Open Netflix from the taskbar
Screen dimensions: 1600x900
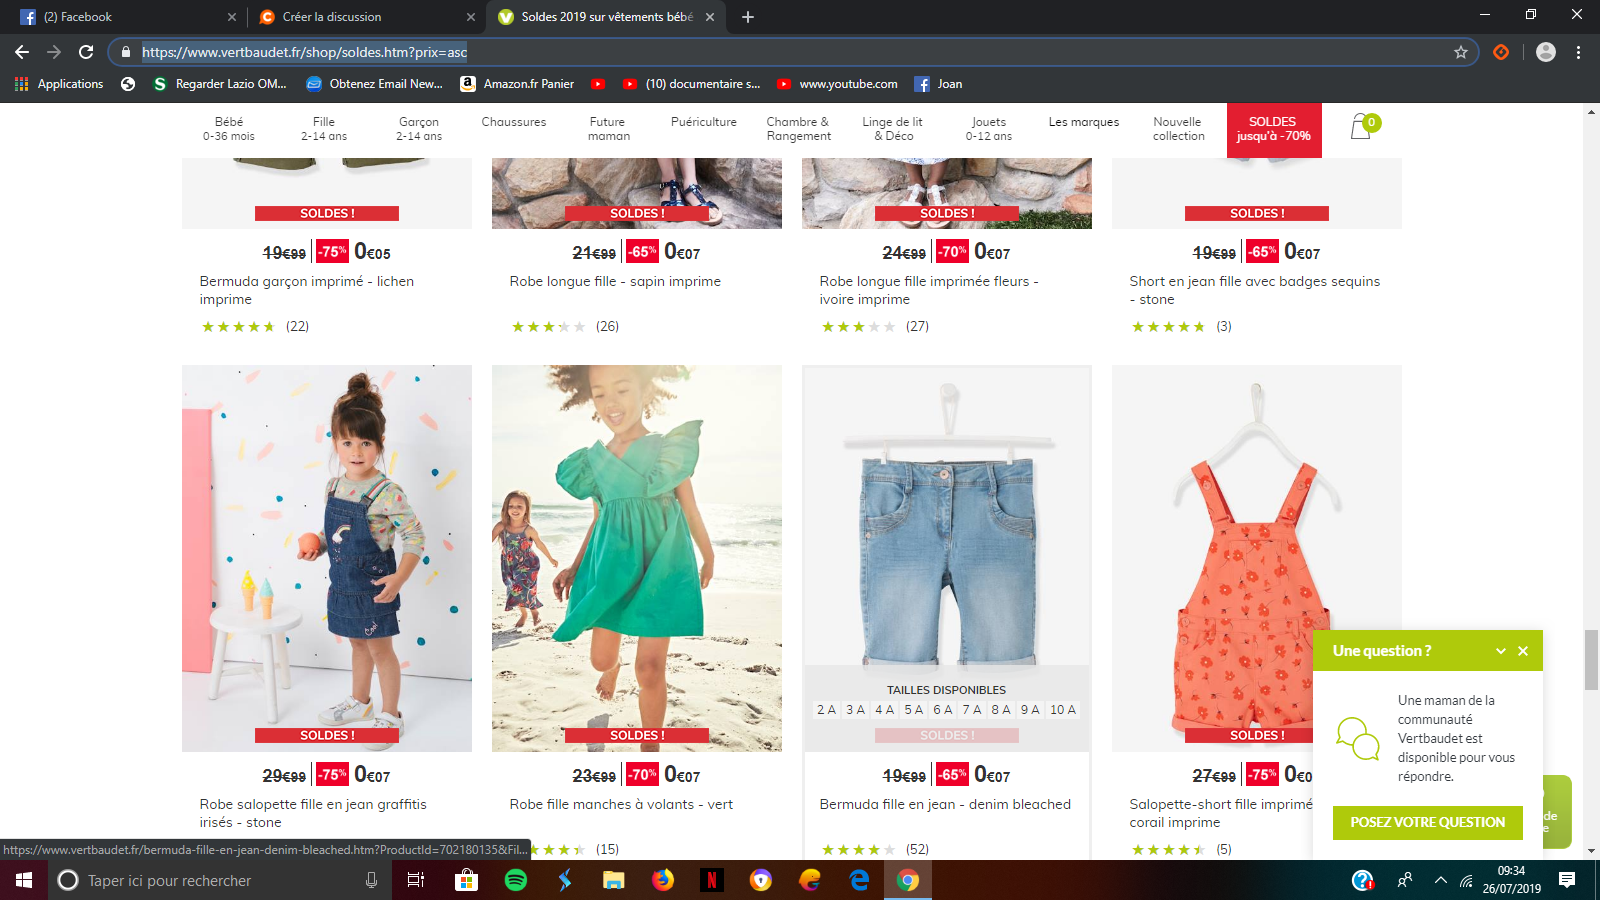pyautogui.click(x=711, y=880)
